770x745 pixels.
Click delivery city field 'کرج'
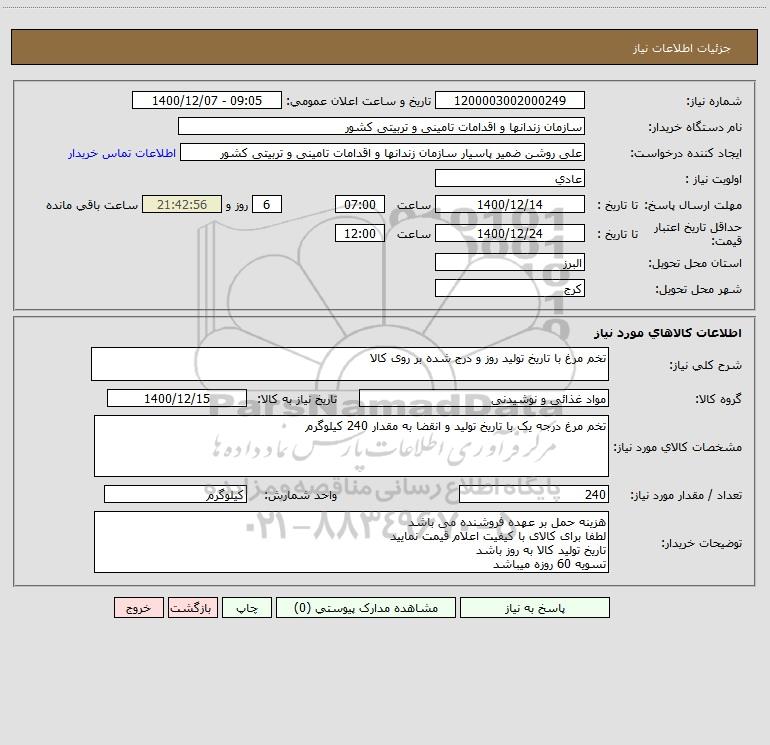(x=510, y=288)
